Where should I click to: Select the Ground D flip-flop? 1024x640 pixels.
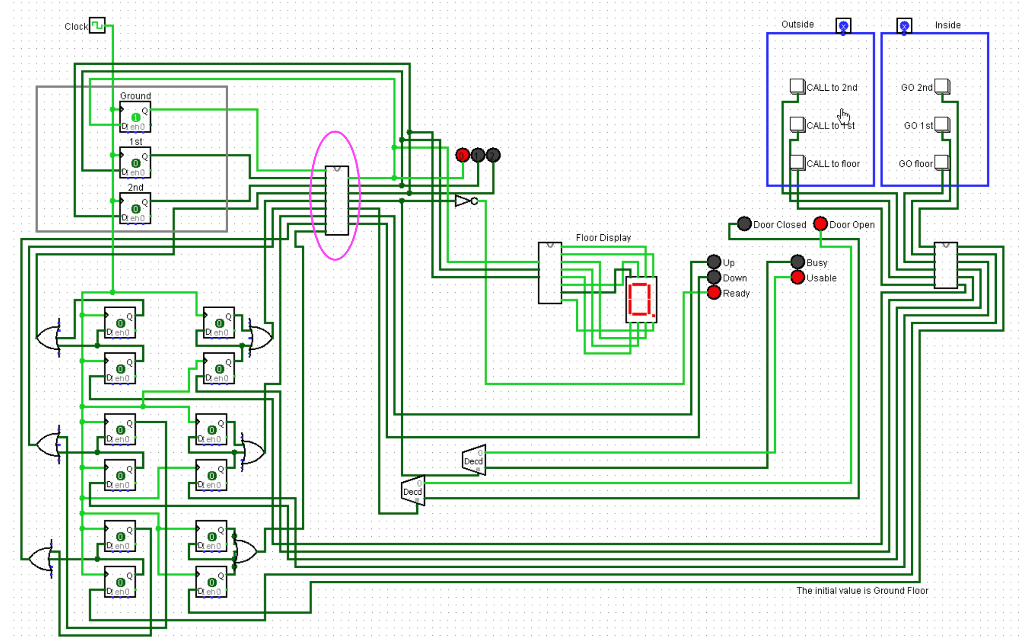(x=135, y=117)
